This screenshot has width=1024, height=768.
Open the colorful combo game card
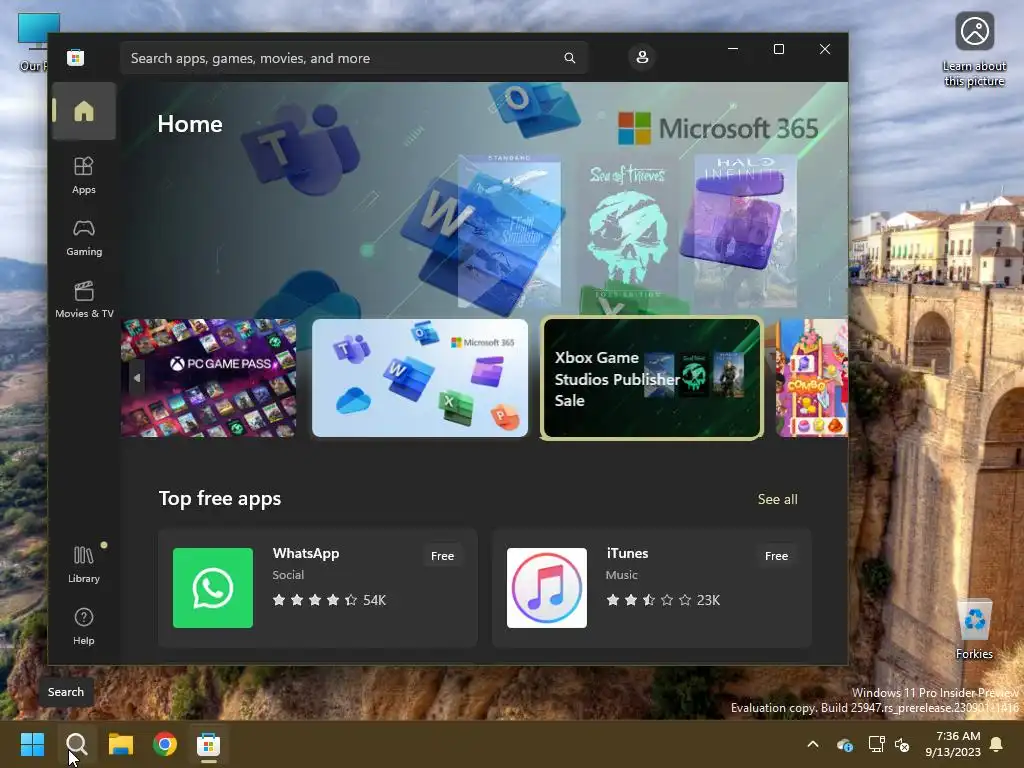click(x=812, y=377)
